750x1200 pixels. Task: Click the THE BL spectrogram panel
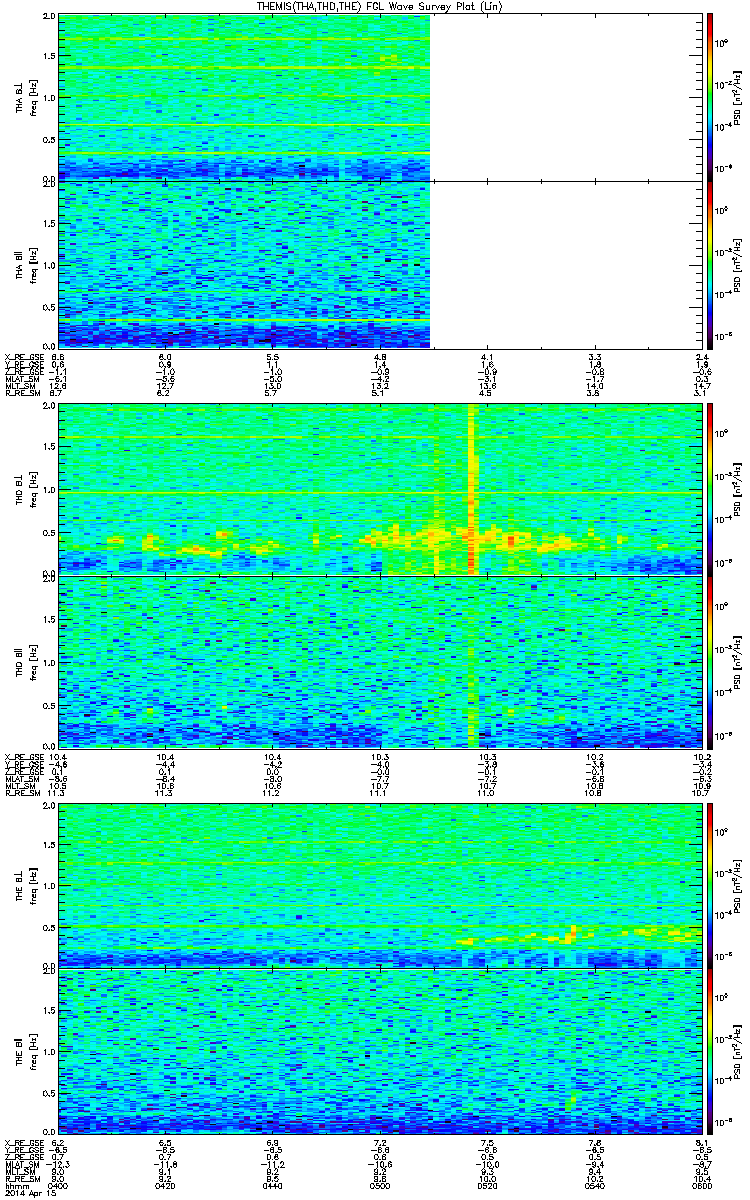[379, 884]
